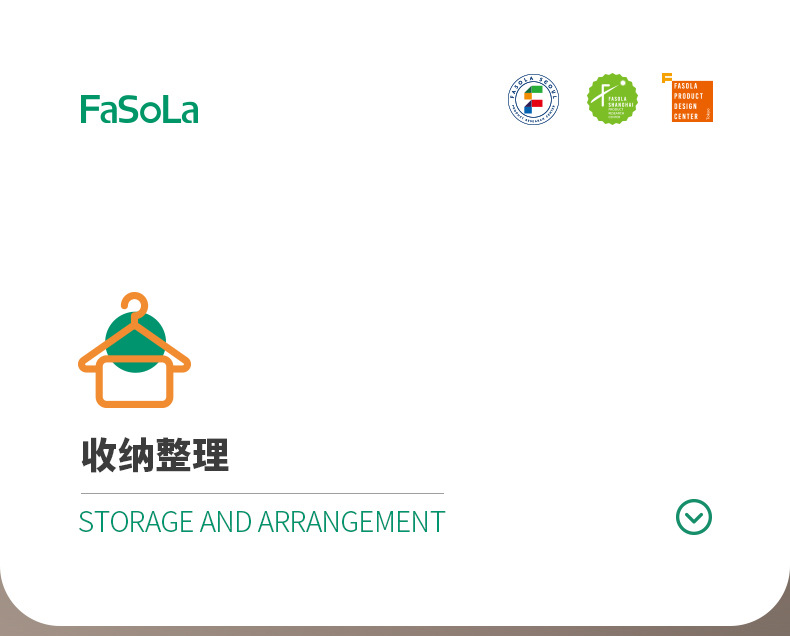Select the green FaSoLa Shanghai scalloped badge
The width and height of the screenshot is (790, 636).
[612, 99]
